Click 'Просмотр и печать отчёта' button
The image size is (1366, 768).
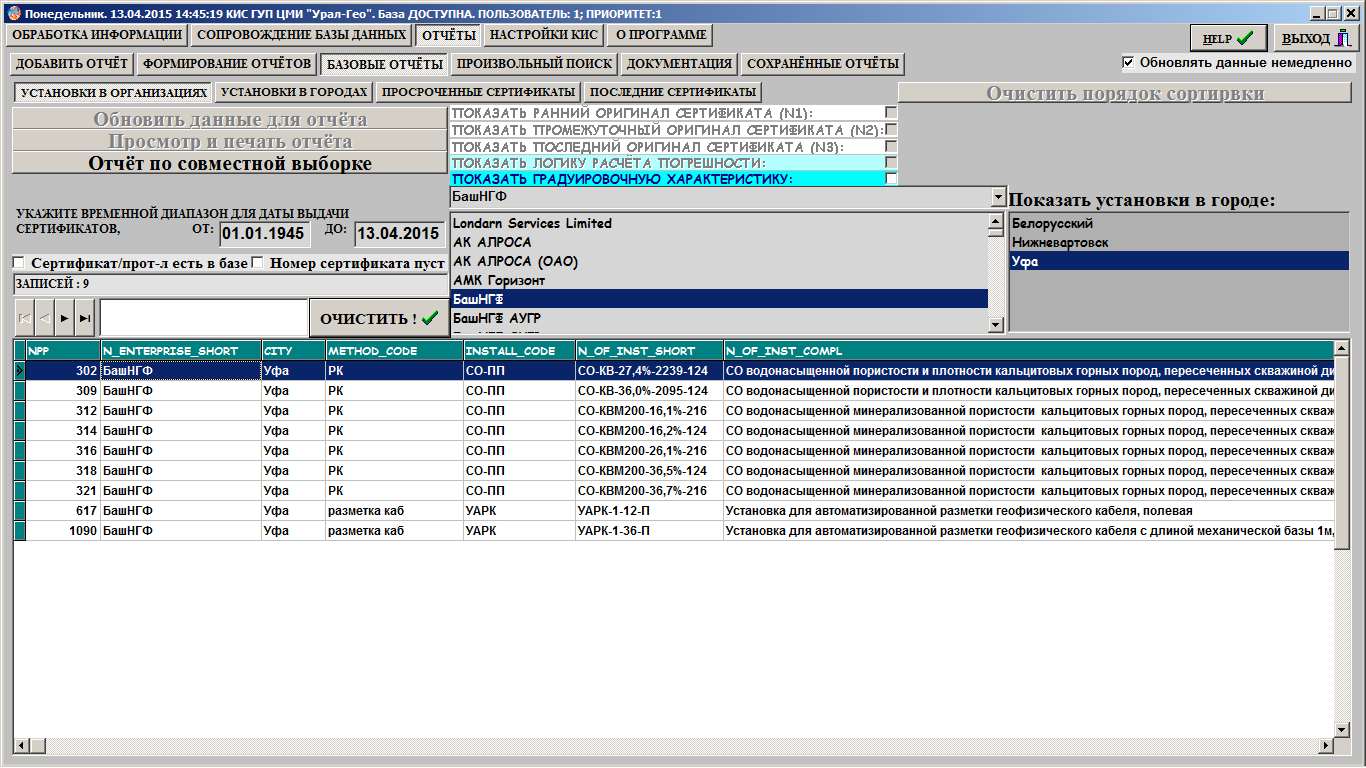click(x=229, y=141)
